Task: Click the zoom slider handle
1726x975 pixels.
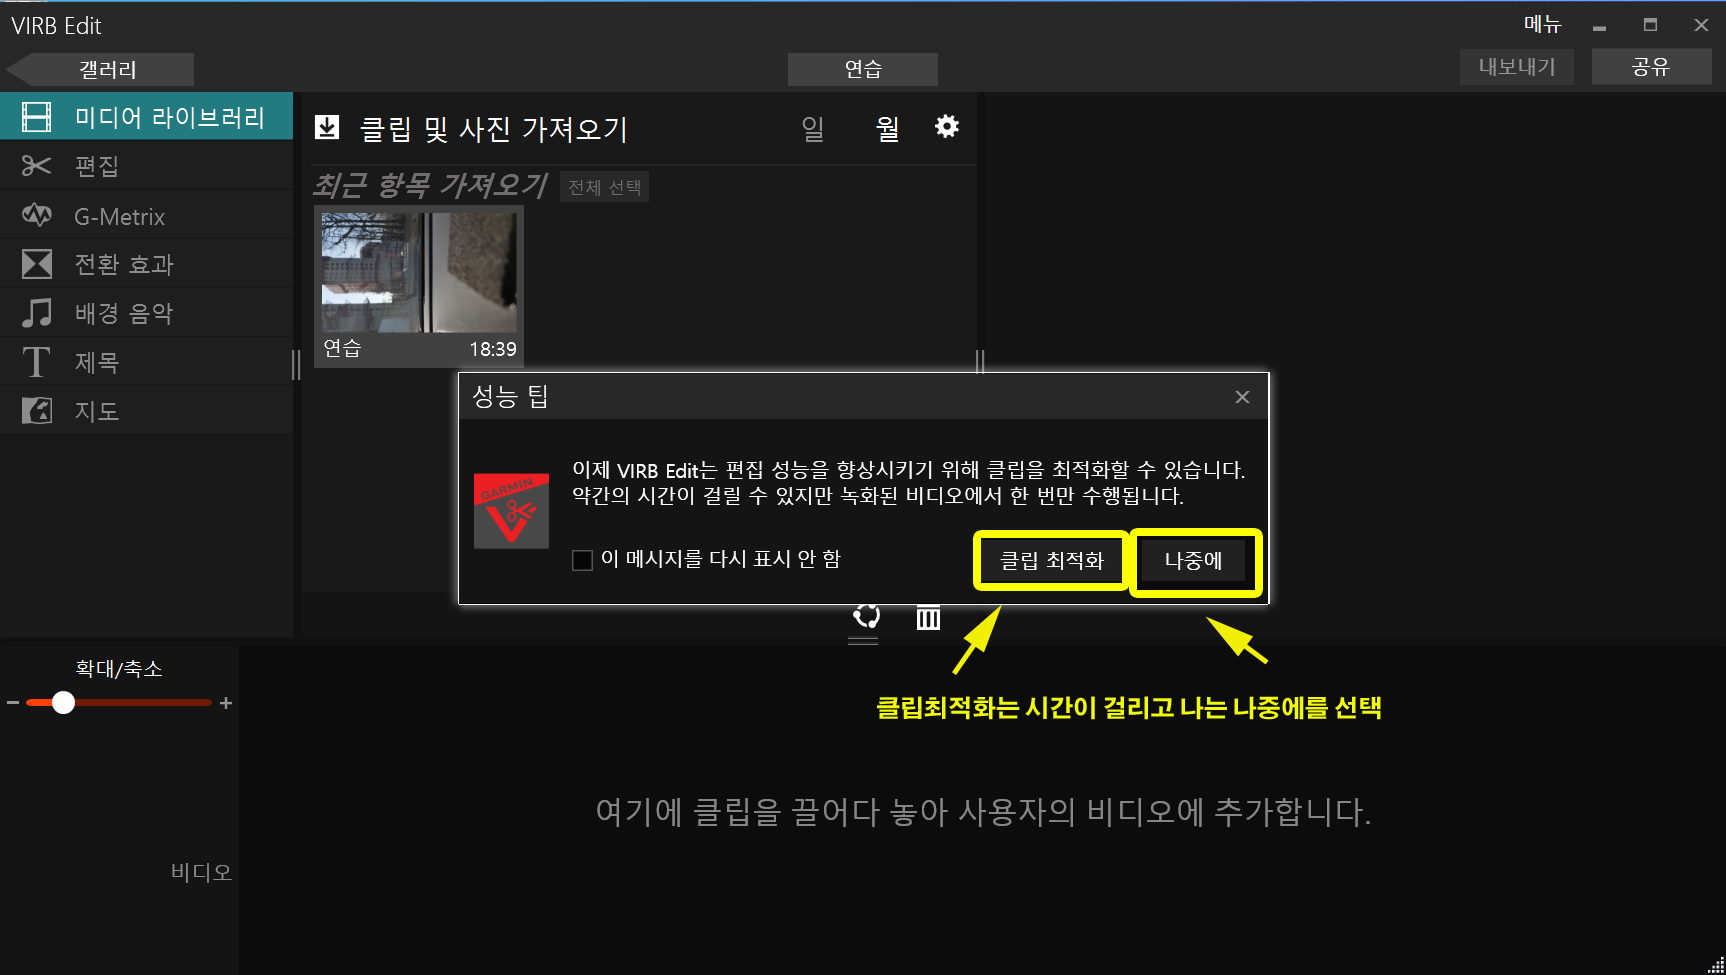Action: pos(63,703)
